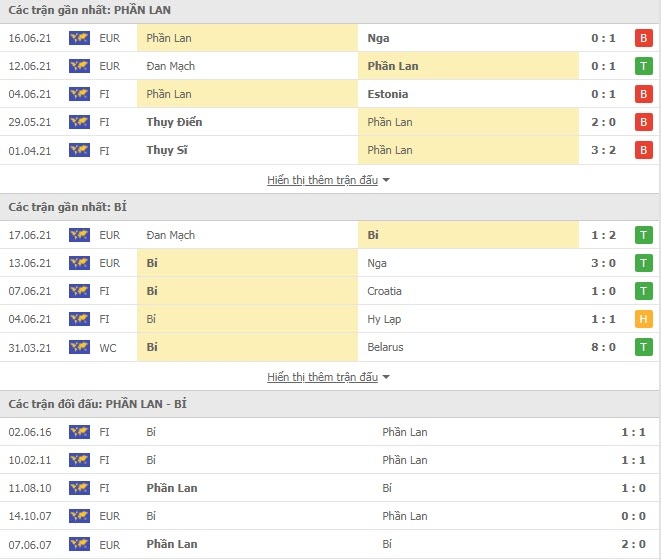This screenshot has width=661, height=560.
Task: Click the Các trận đối đầu: PHẦN LAN - BỈ section header
Action: [330, 404]
